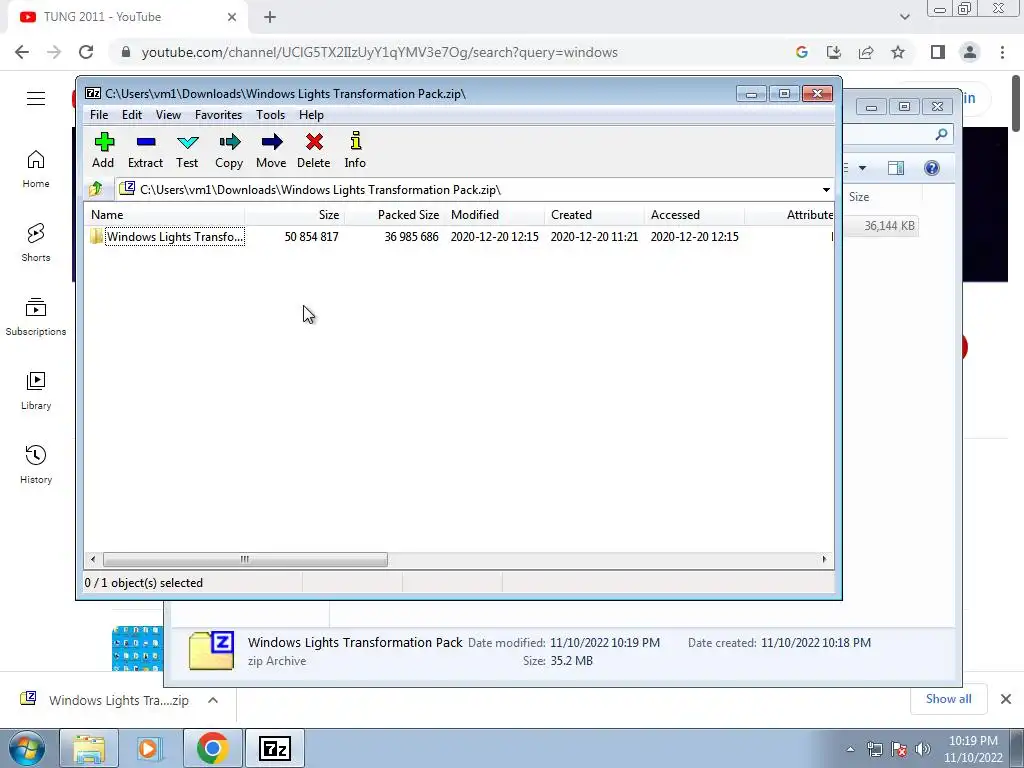
Task: Open History in YouTube sidebar
Action: [36, 464]
